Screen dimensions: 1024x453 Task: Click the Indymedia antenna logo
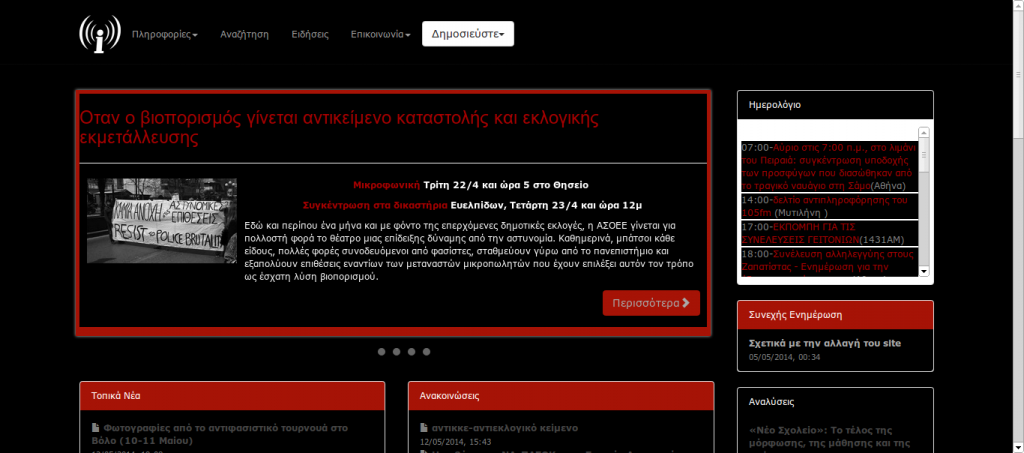pos(100,34)
